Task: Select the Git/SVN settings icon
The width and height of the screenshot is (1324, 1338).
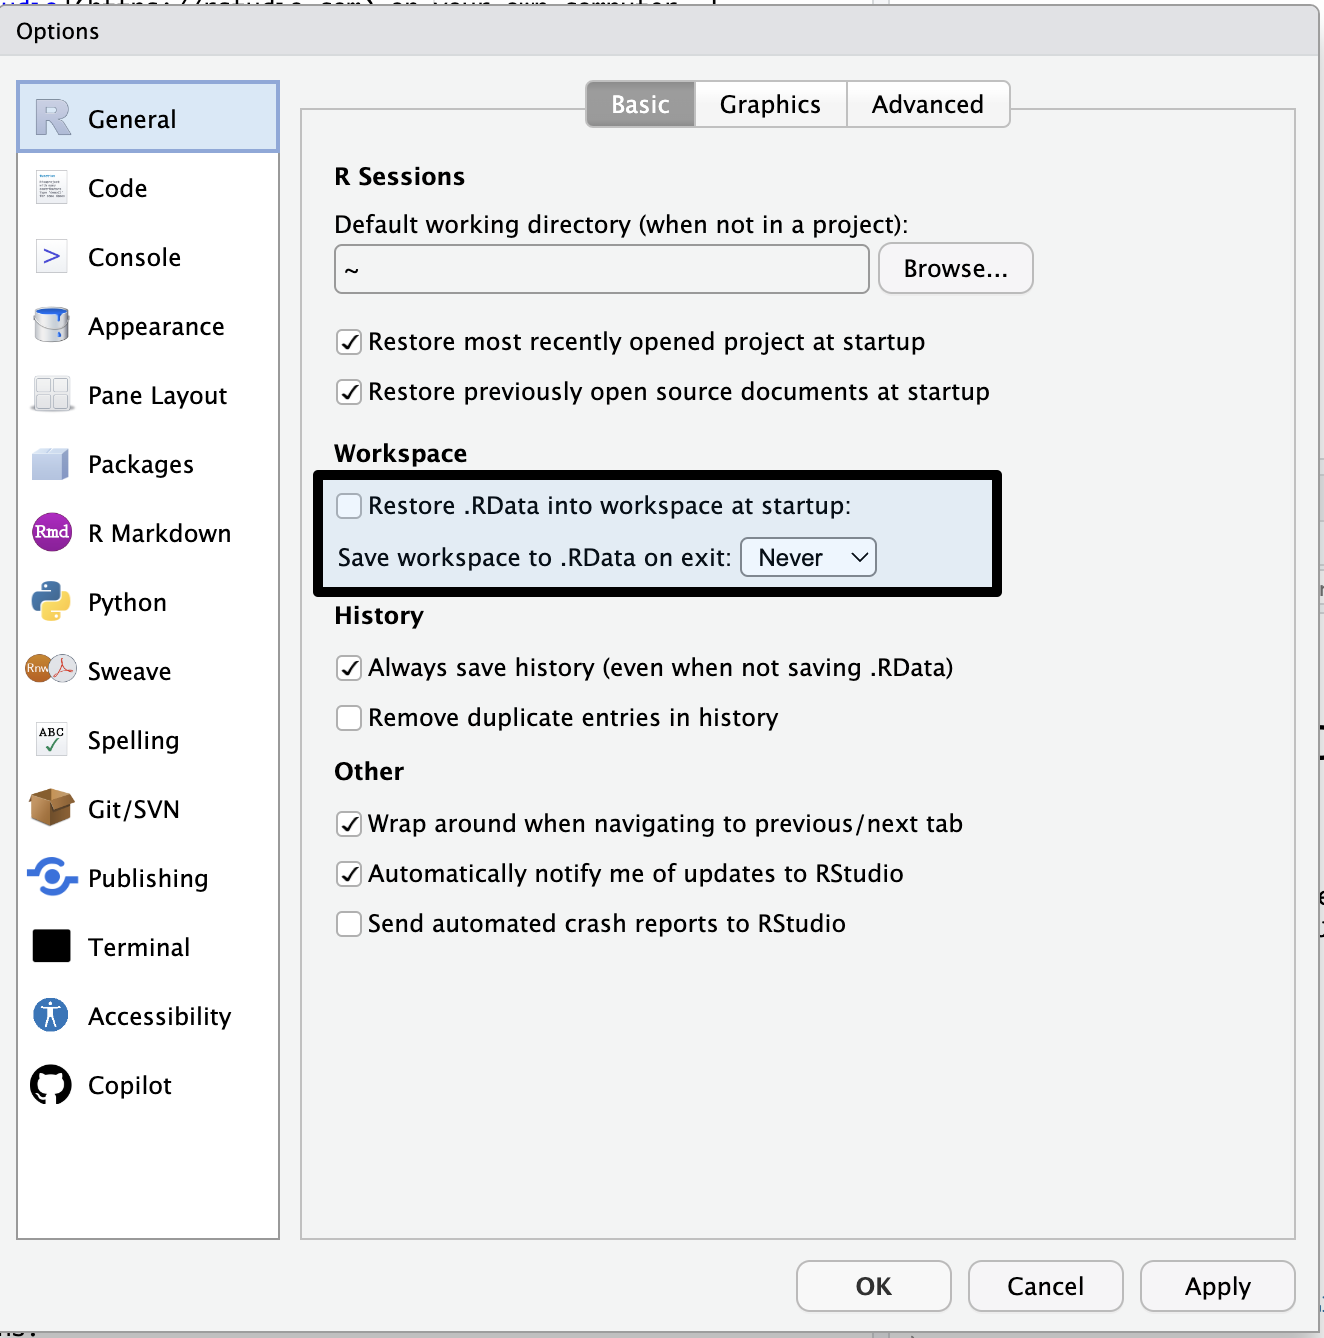Action: (x=50, y=809)
